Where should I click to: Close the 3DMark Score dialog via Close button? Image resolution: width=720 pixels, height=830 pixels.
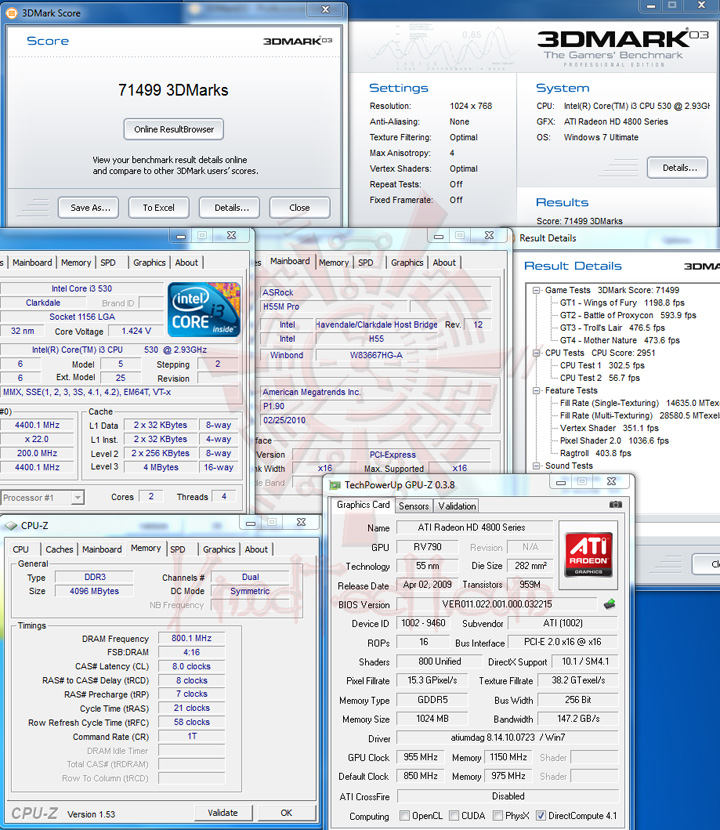[300, 208]
